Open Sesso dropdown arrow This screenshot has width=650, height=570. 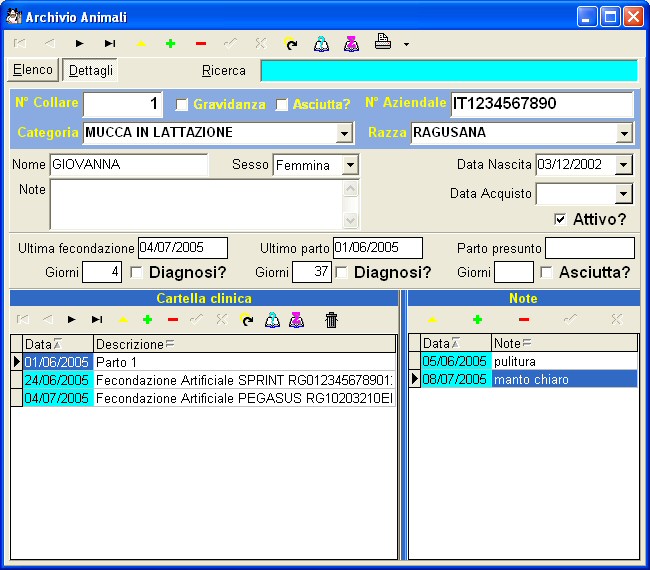tap(350, 165)
